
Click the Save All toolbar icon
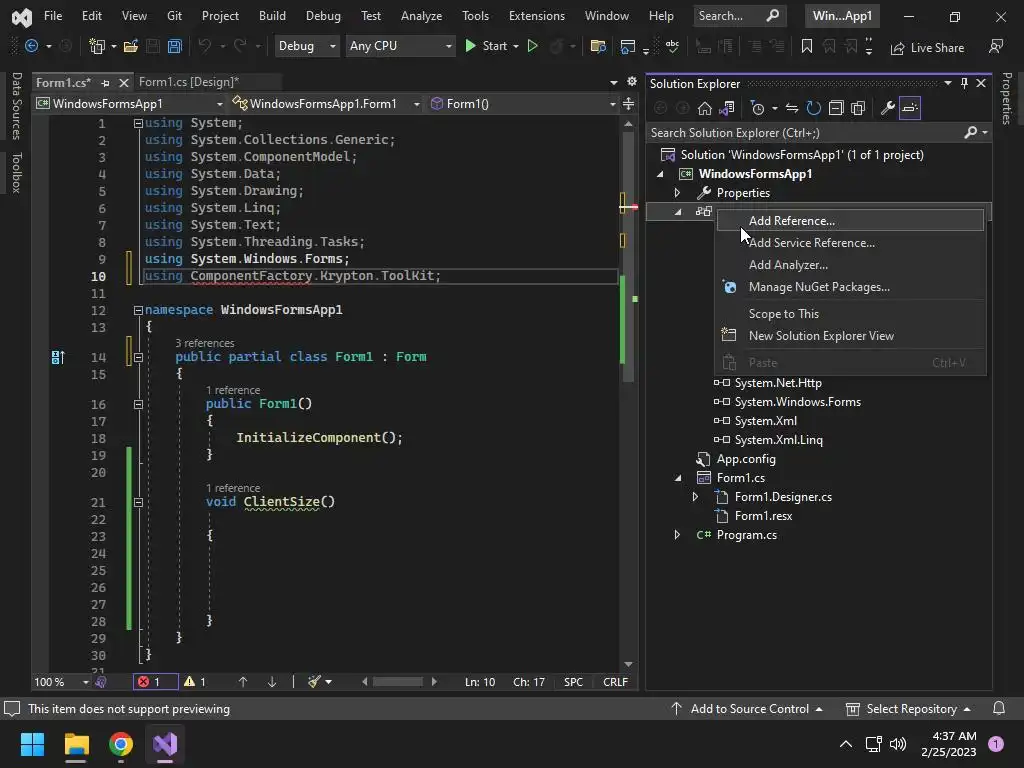click(174, 46)
